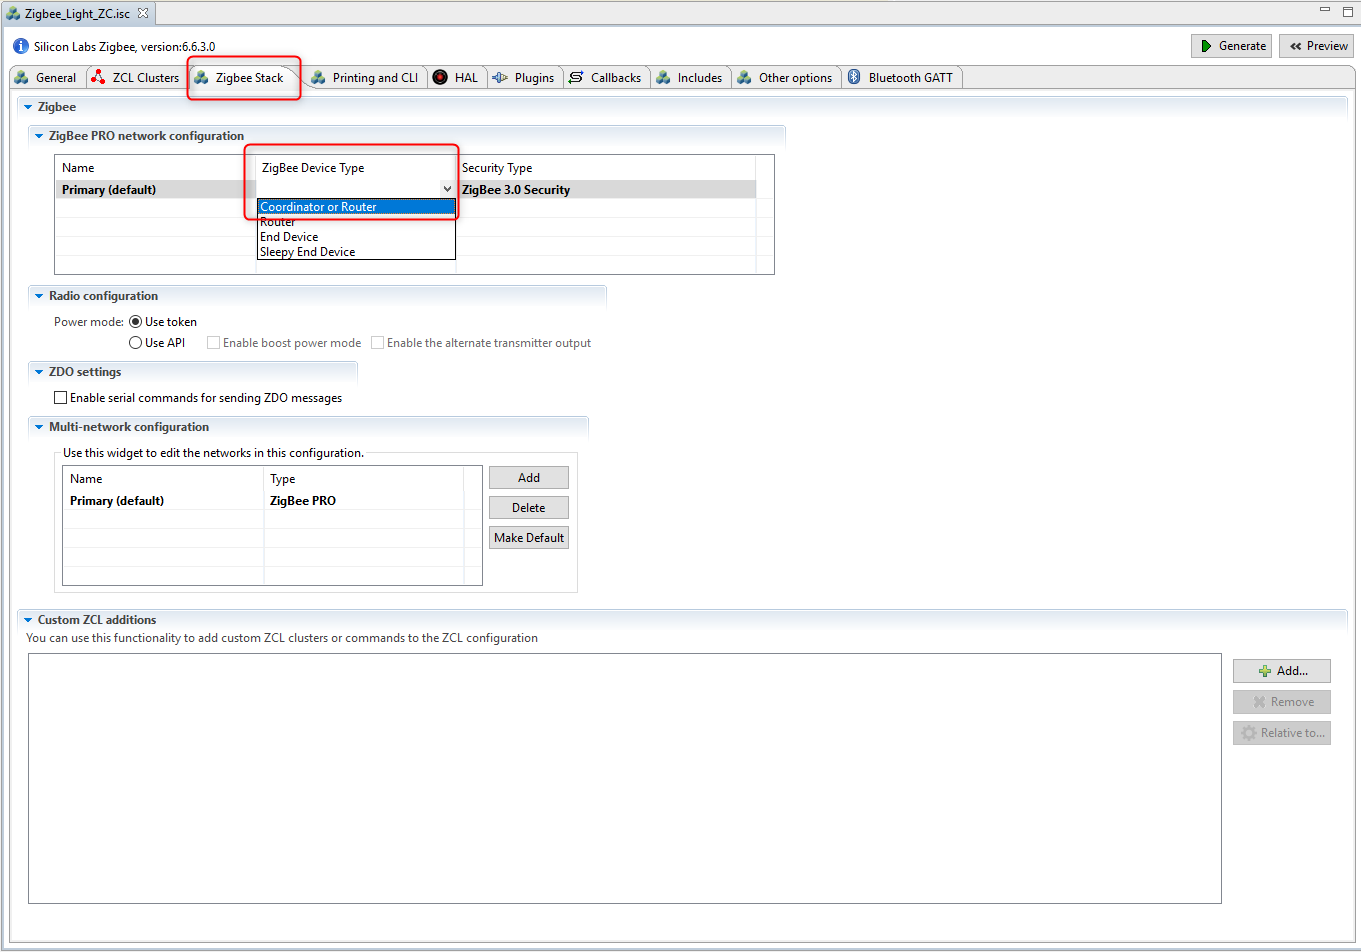Switch to the General tab

46,78
